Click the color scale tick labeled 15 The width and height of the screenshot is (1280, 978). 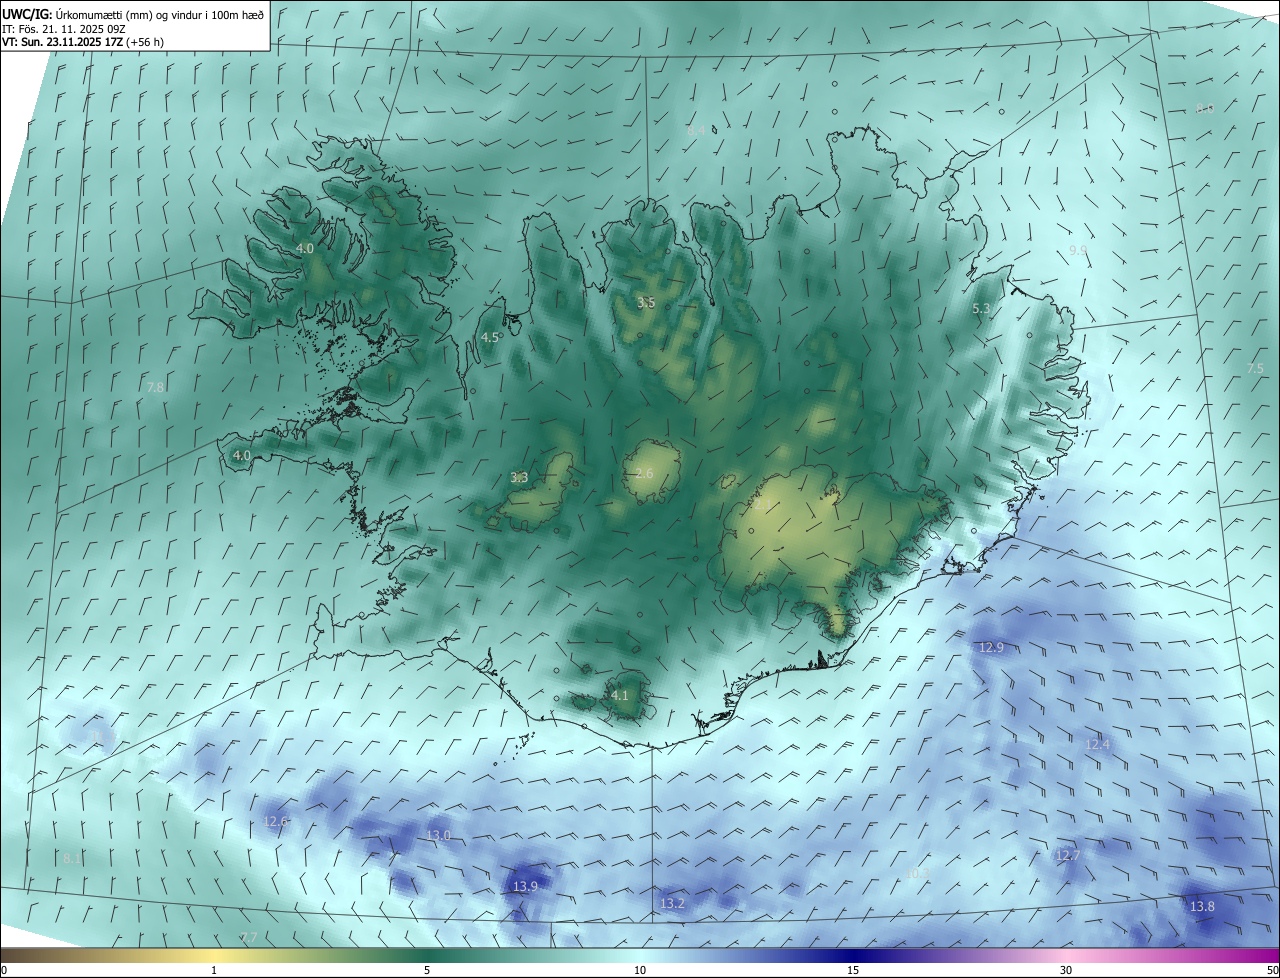coord(853,970)
